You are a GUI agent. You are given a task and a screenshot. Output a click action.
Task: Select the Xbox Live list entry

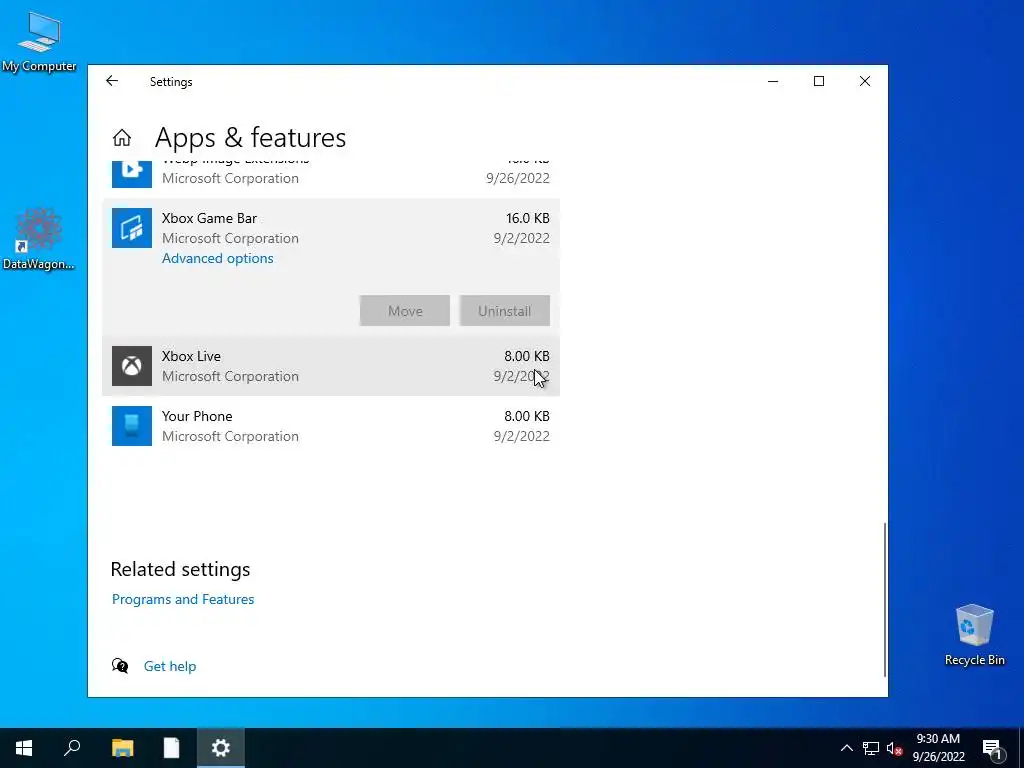pyautogui.click(x=331, y=366)
